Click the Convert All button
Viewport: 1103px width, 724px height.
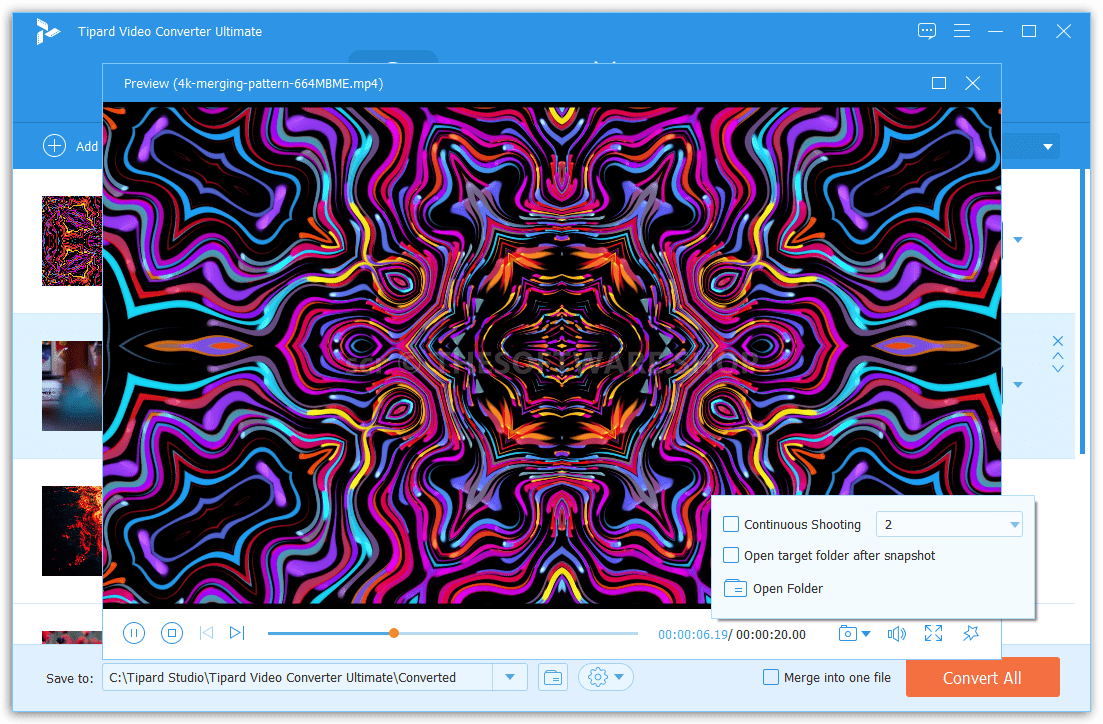tap(982, 677)
